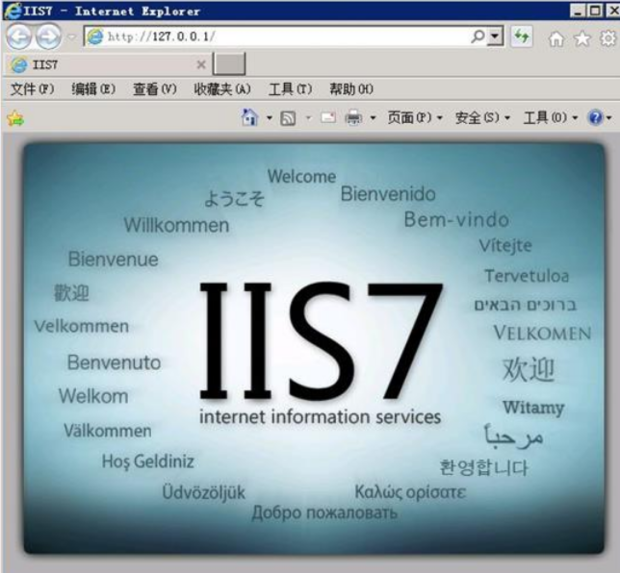Screen dimensions: 620x573
Task: Click the large IIS7 logo image
Action: coord(321,340)
